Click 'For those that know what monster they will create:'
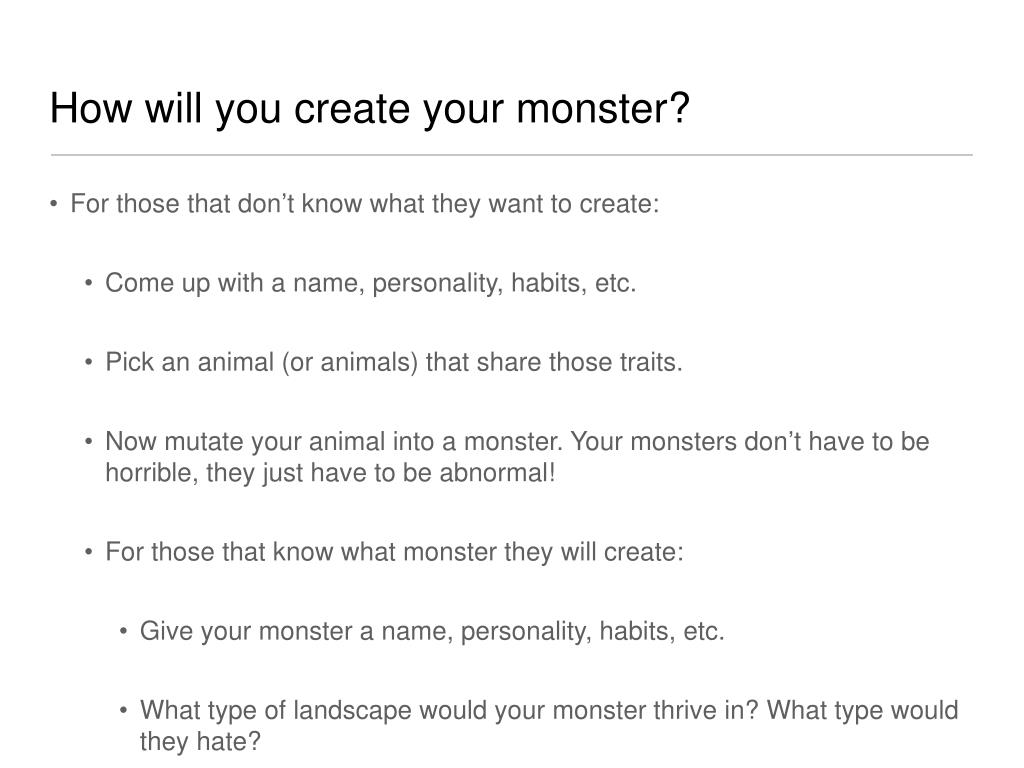The width and height of the screenshot is (1024, 768). point(394,552)
